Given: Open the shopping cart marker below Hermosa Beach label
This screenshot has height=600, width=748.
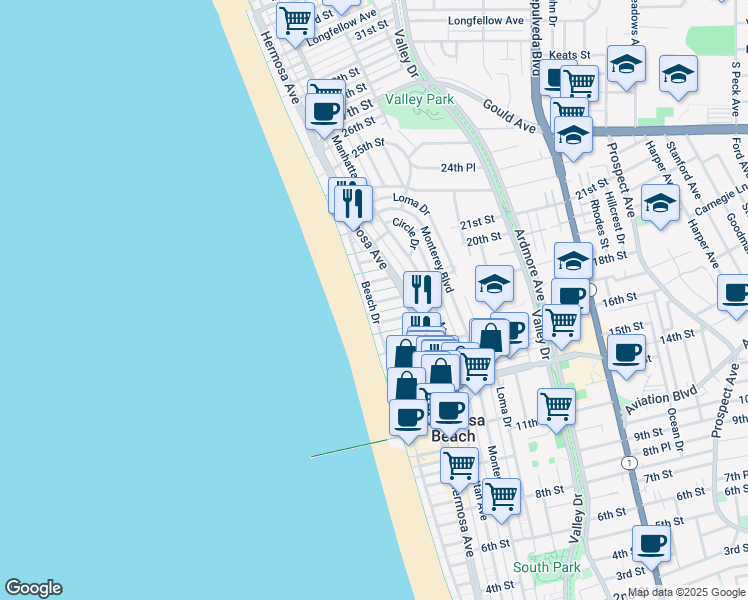Looking at the screenshot, I should 459,467.
